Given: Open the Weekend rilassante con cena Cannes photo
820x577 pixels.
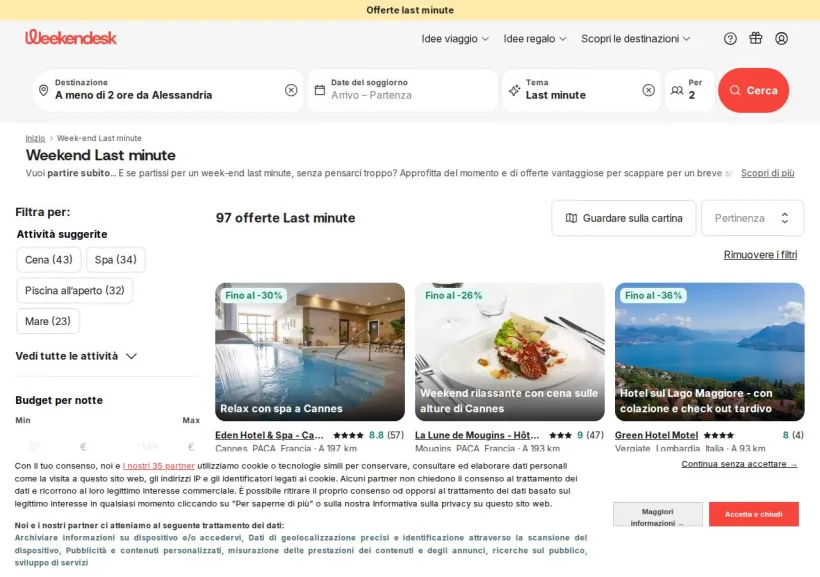Looking at the screenshot, I should tap(510, 352).
